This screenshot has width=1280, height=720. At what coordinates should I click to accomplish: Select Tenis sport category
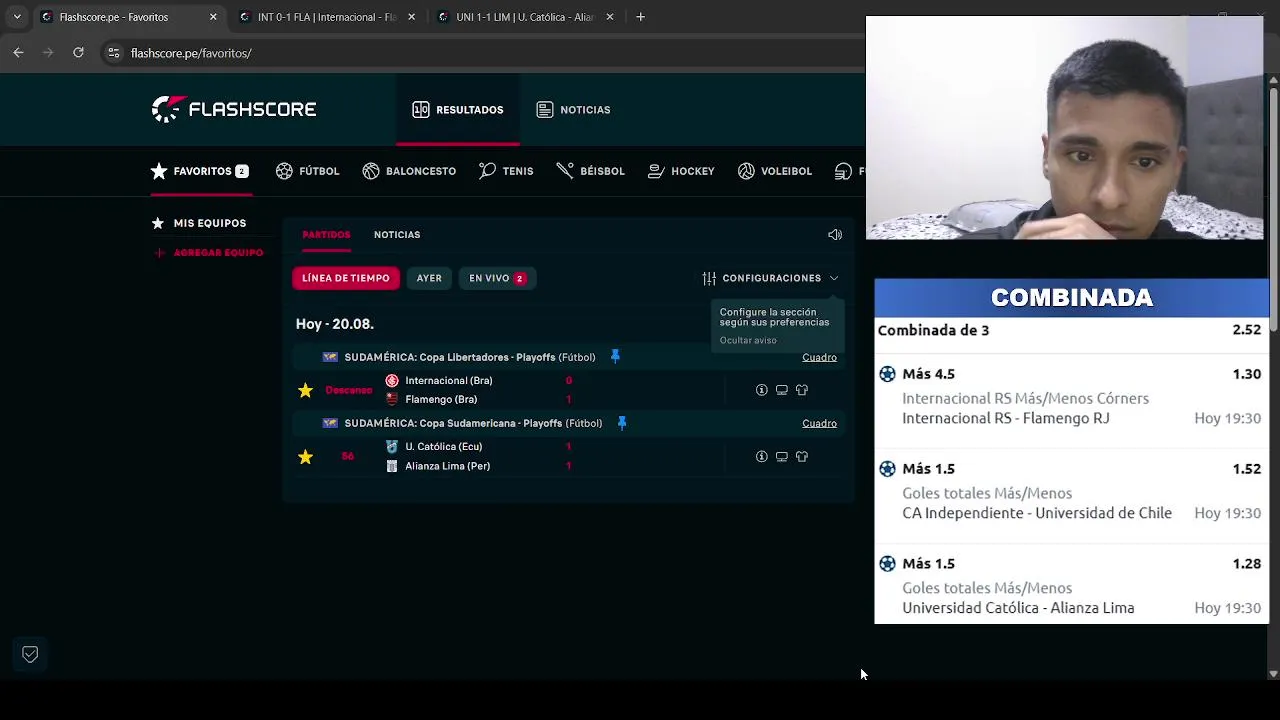(506, 171)
